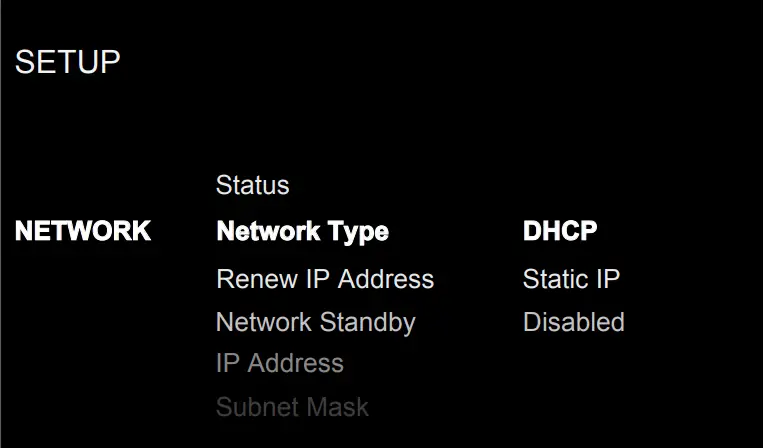Click Static IP below DHCP
This screenshot has height=448, width=764.
570,279
